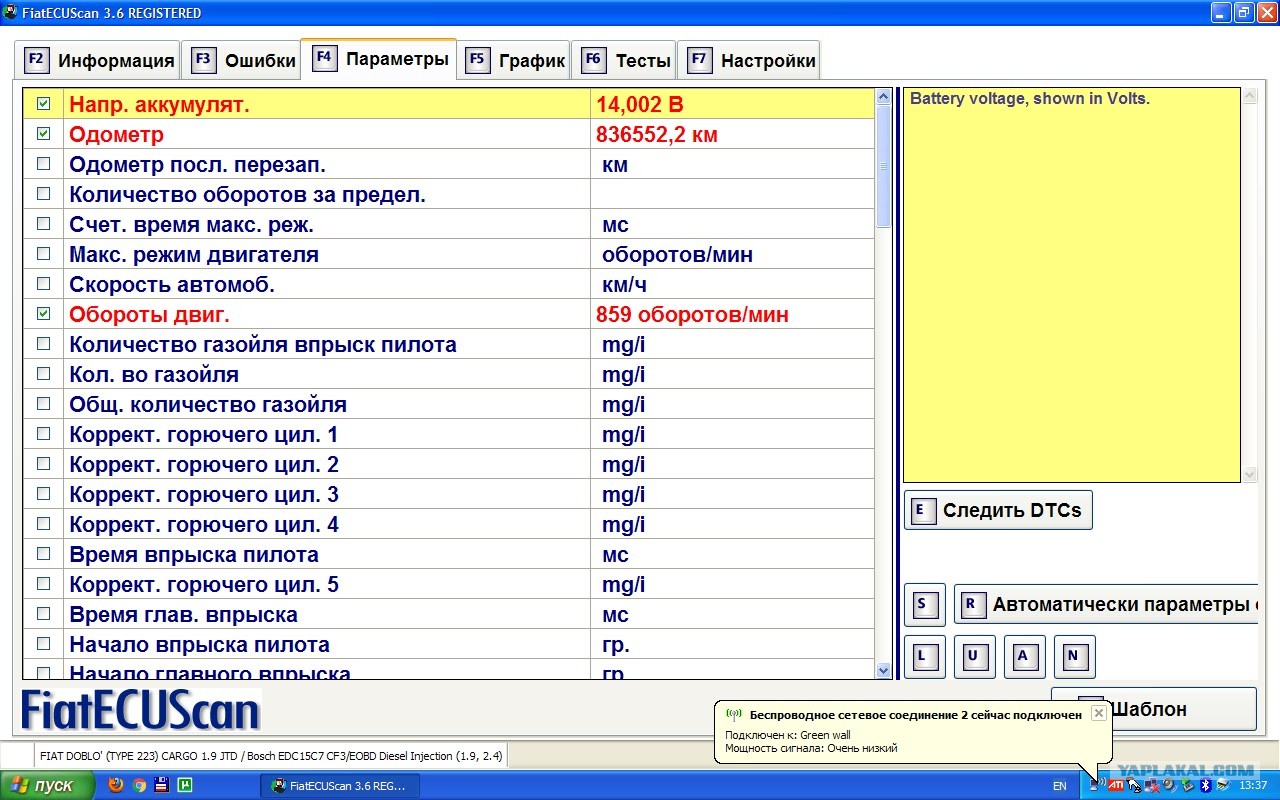Screen dimensions: 1280x800
Task: Click the FiatECUScan logo
Action: 141,710
